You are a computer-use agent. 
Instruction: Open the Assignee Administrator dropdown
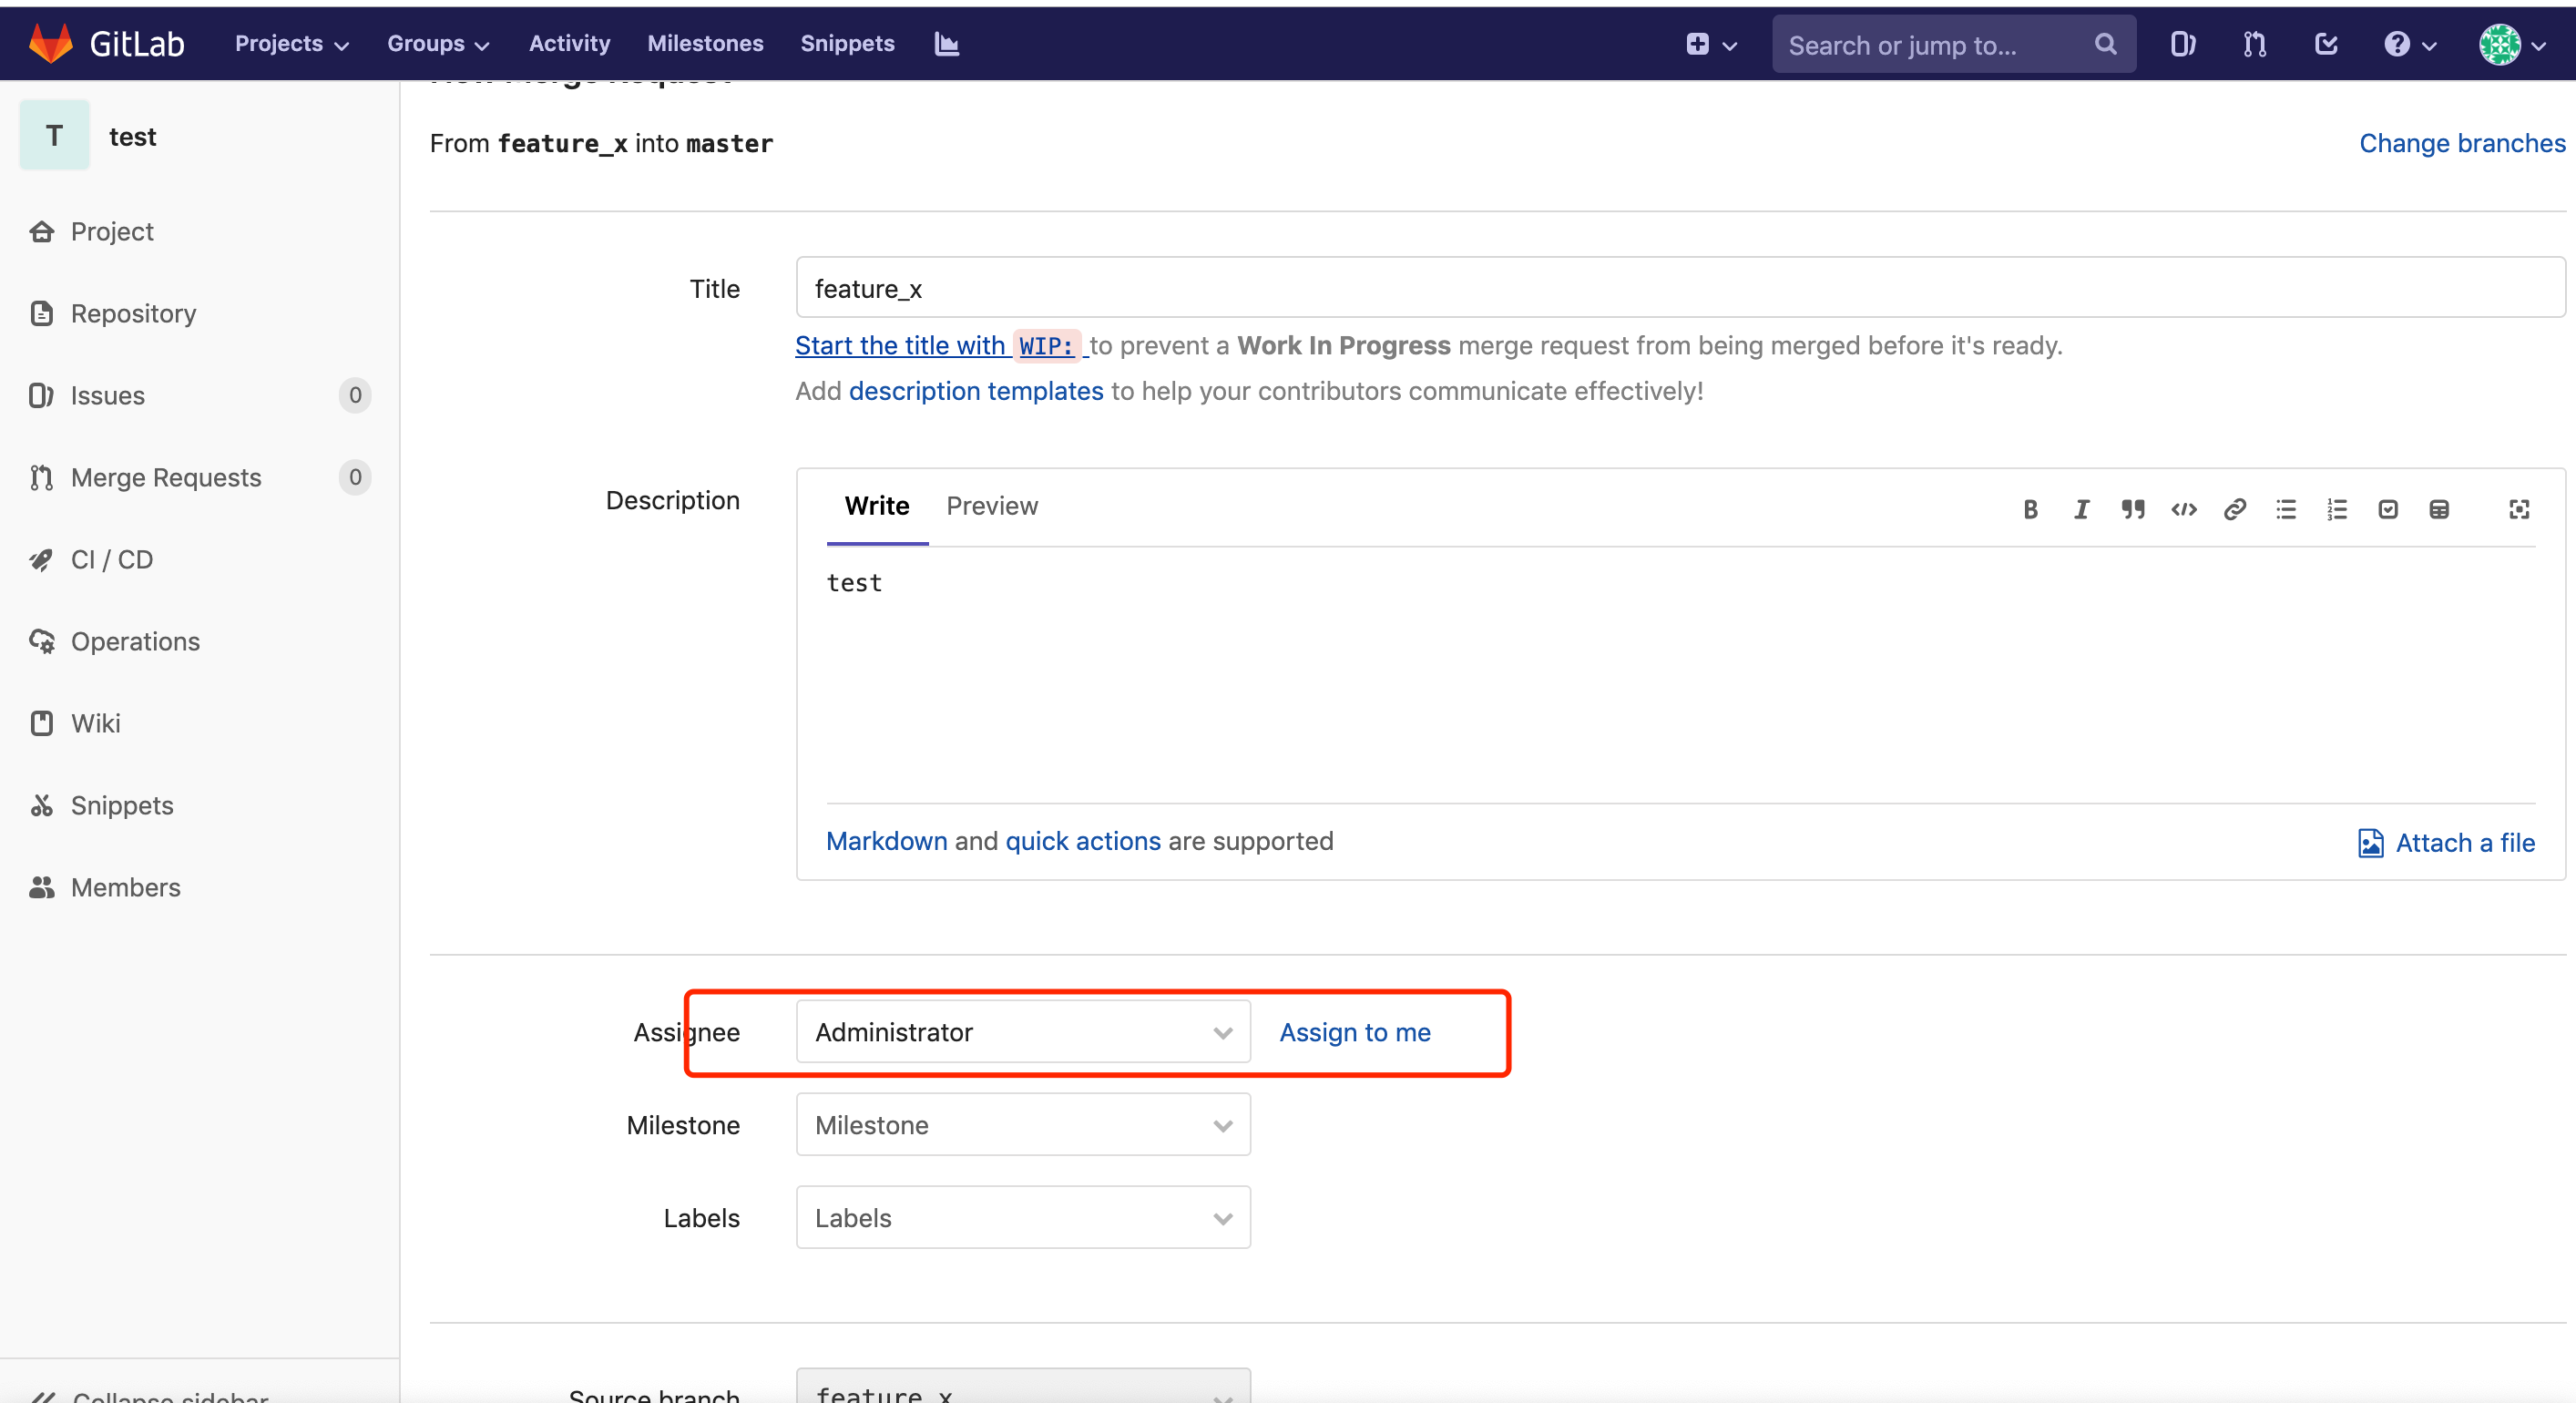[1023, 1032]
